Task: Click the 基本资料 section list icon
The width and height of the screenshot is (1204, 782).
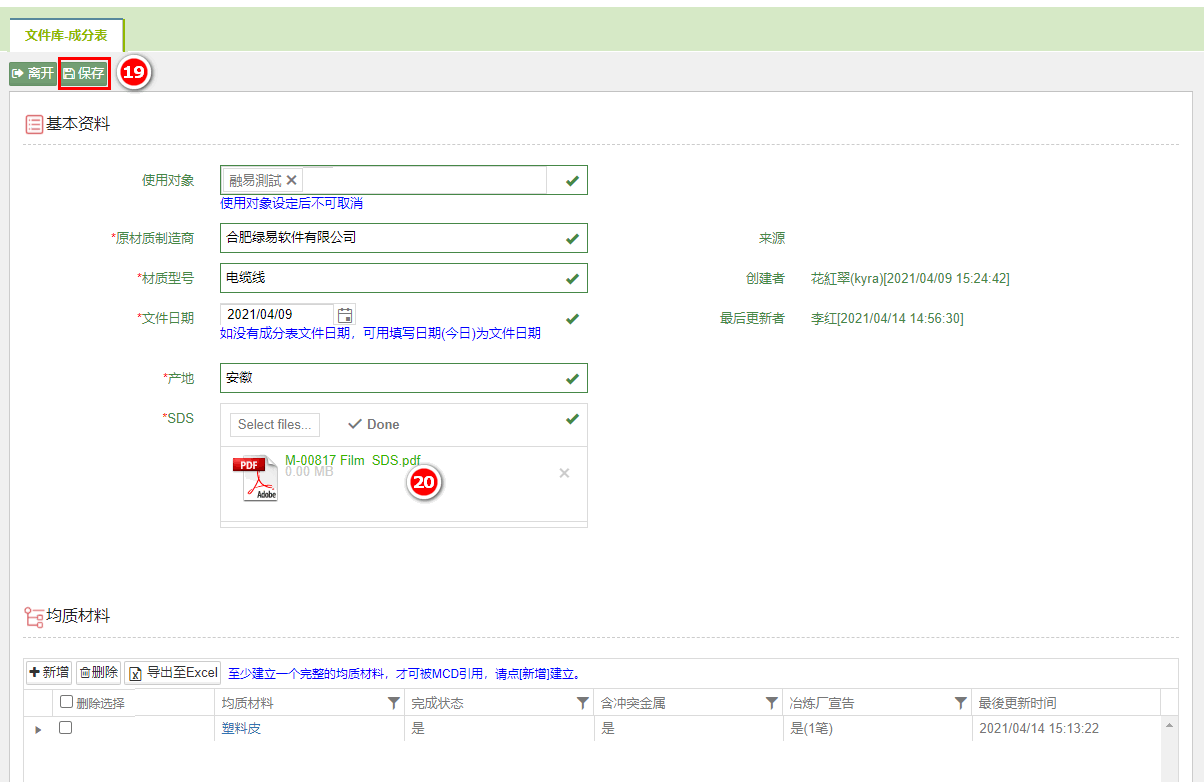Action: pyautogui.click(x=34, y=124)
